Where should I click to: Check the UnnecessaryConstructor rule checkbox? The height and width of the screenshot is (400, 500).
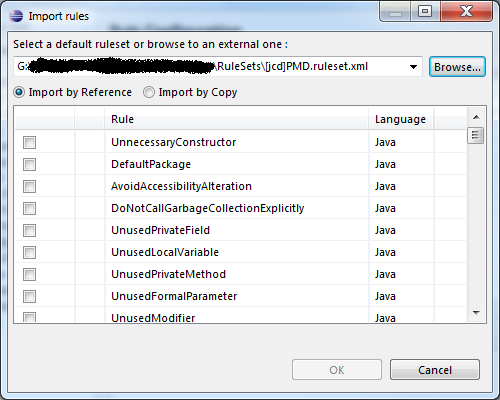click(x=29, y=142)
